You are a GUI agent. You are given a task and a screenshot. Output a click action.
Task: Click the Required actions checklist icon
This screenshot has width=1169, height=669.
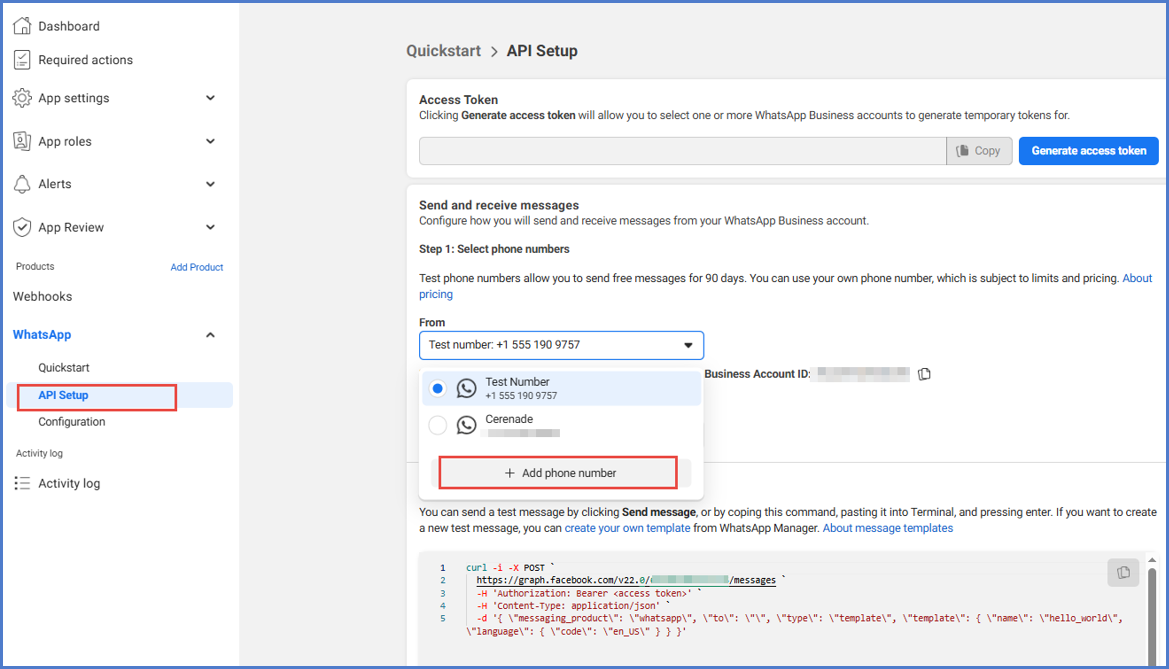pos(22,60)
